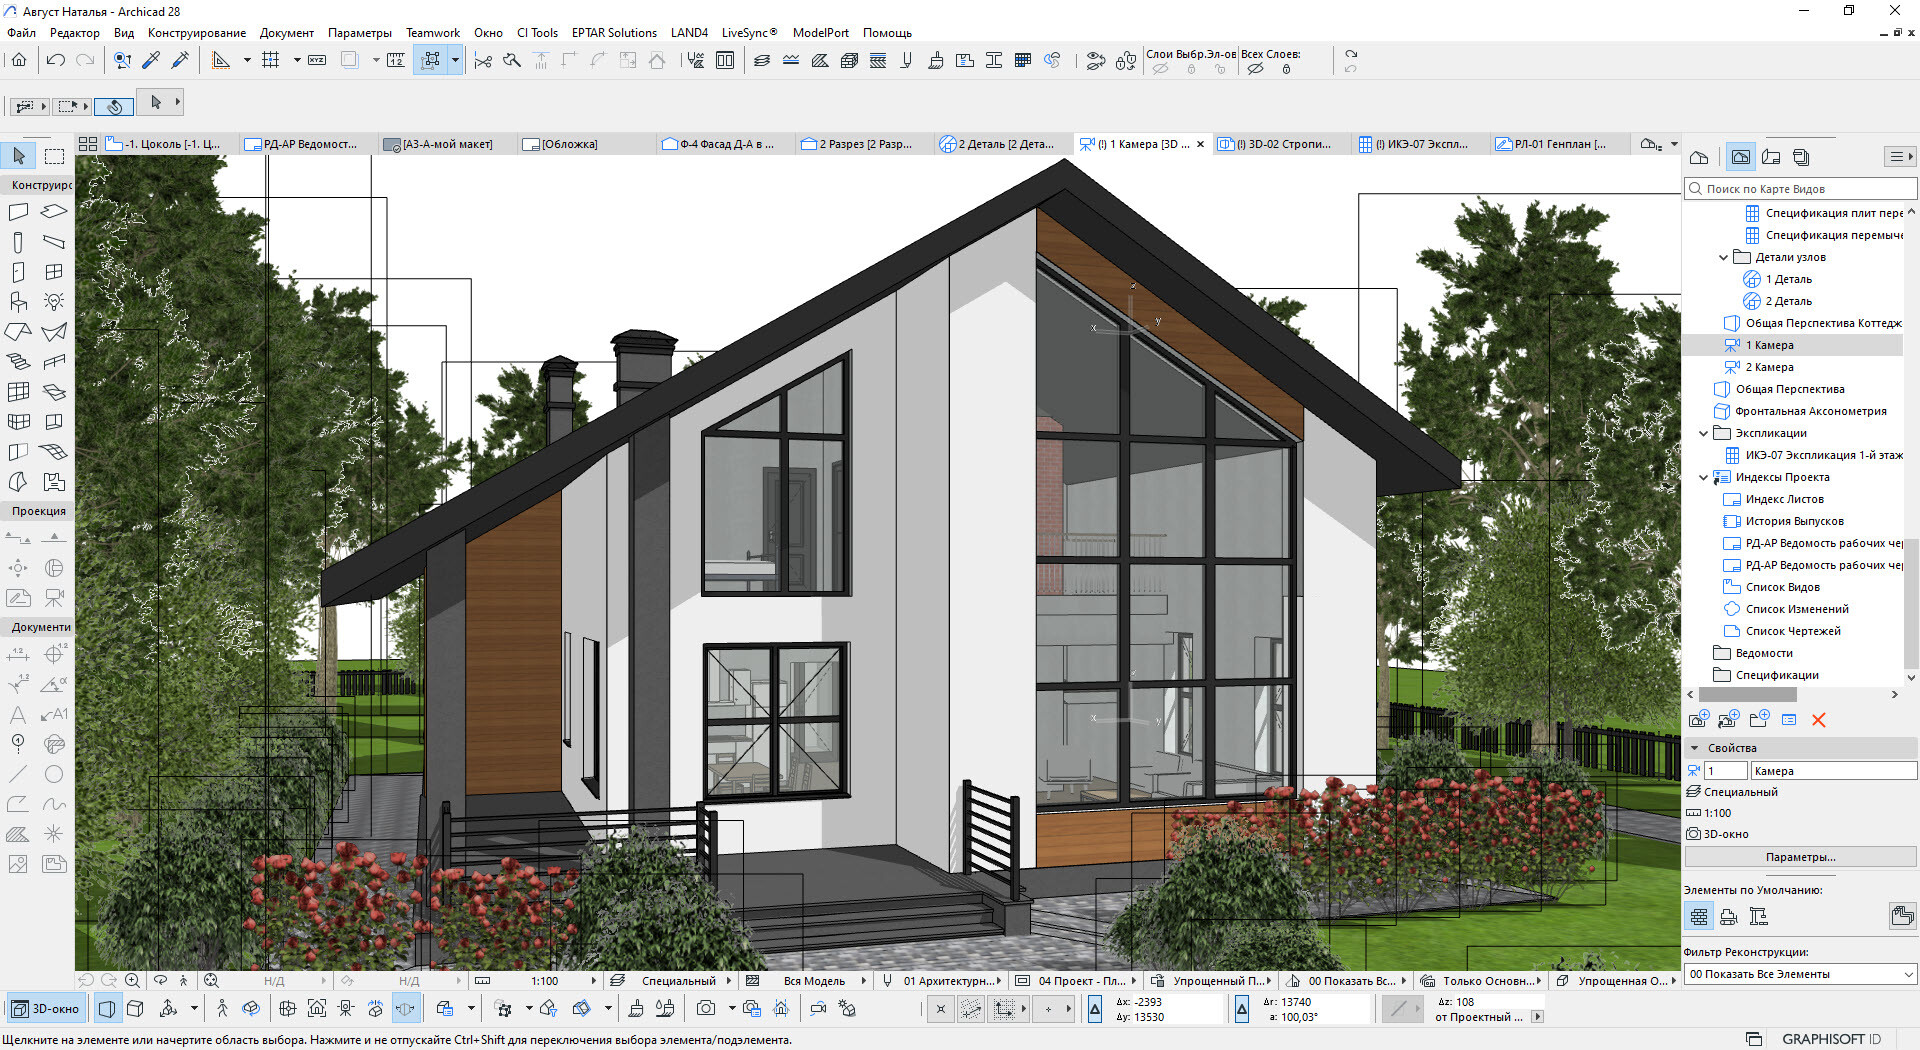The width and height of the screenshot is (1920, 1050).
Task: Open the Фильтр Реконструкции dropdown
Action: (x=1799, y=974)
